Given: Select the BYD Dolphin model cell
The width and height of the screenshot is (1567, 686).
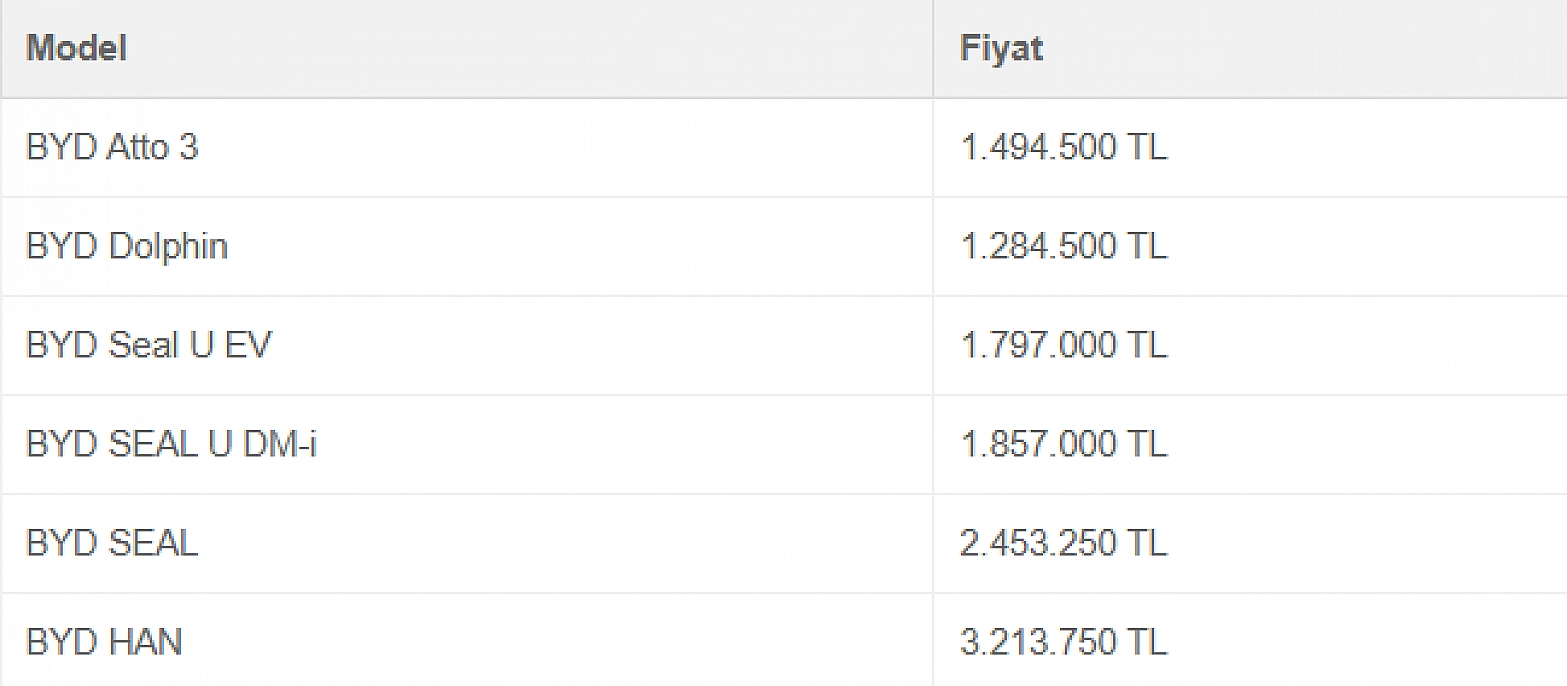Looking at the screenshot, I should [x=466, y=247].
